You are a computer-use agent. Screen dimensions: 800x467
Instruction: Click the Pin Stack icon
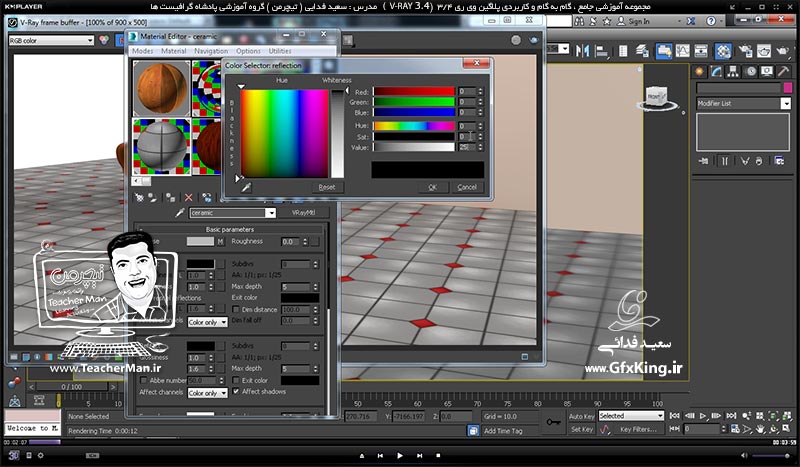point(704,161)
